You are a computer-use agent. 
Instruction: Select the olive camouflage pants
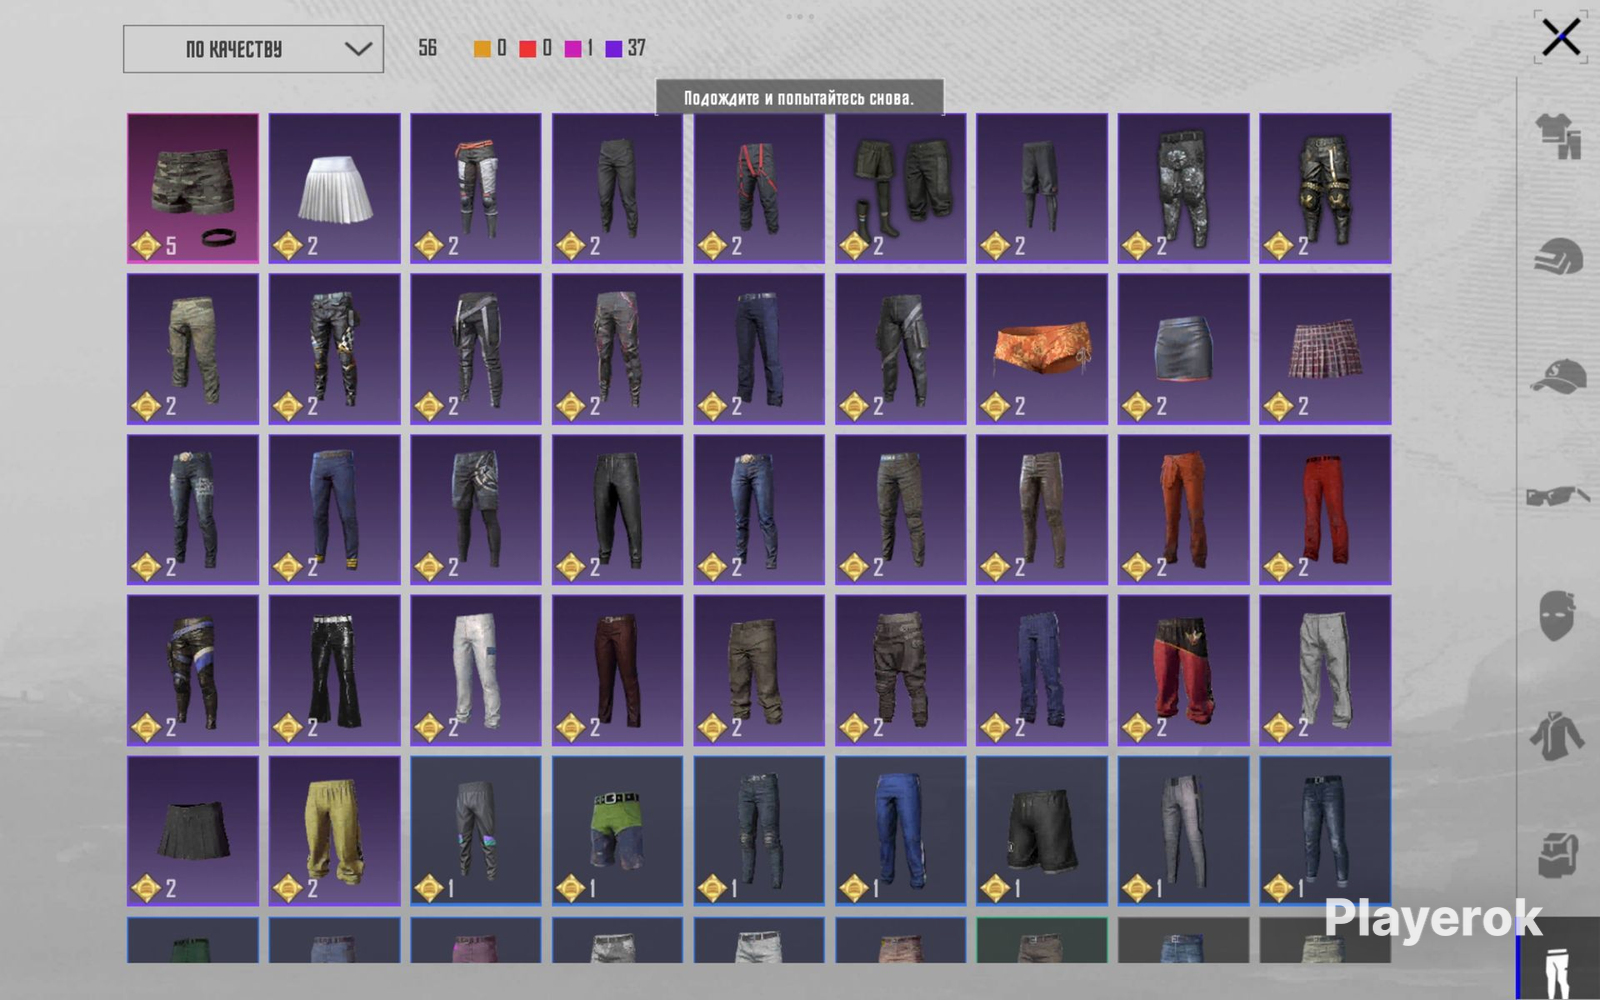tap(193, 349)
